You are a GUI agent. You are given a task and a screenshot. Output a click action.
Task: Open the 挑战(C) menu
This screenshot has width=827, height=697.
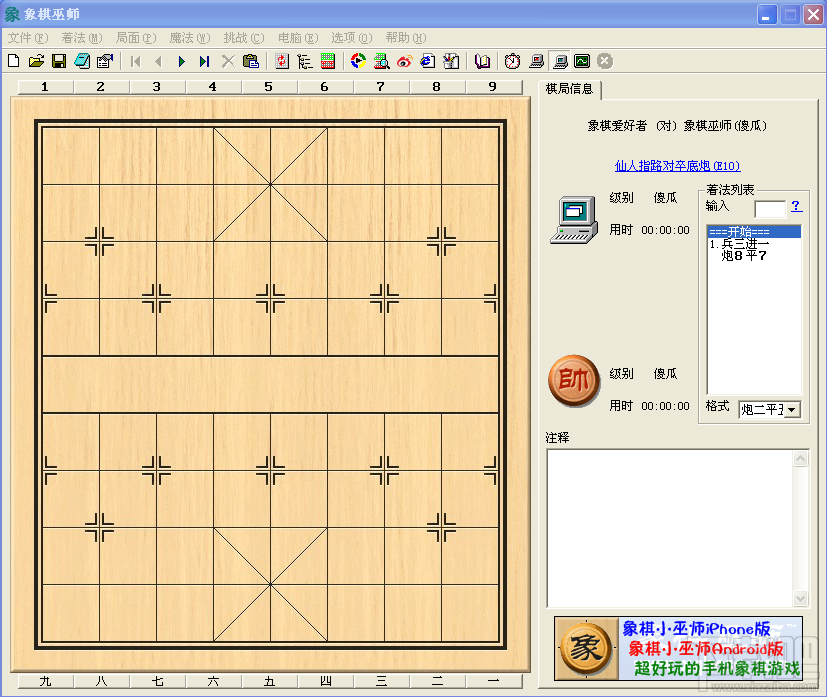coord(244,38)
